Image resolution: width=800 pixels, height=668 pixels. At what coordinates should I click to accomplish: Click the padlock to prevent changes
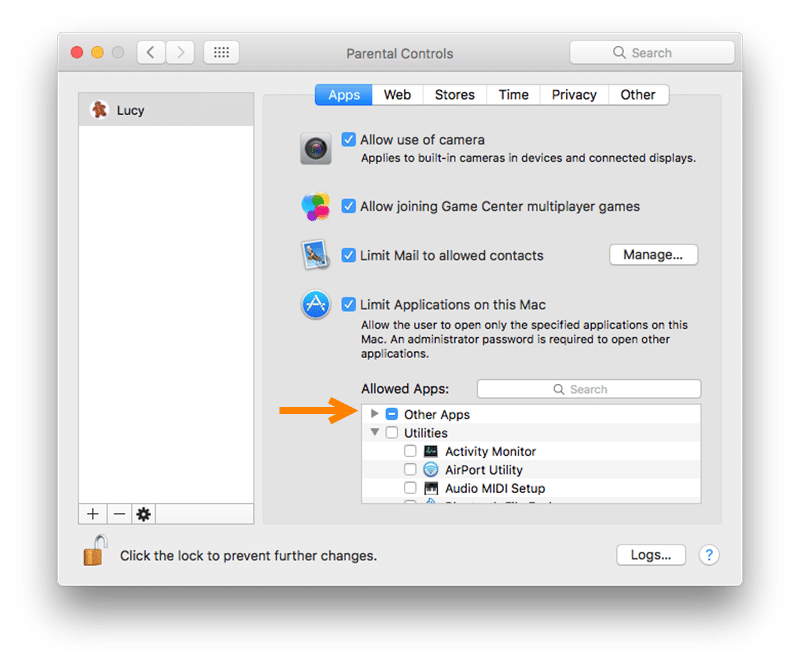(95, 552)
